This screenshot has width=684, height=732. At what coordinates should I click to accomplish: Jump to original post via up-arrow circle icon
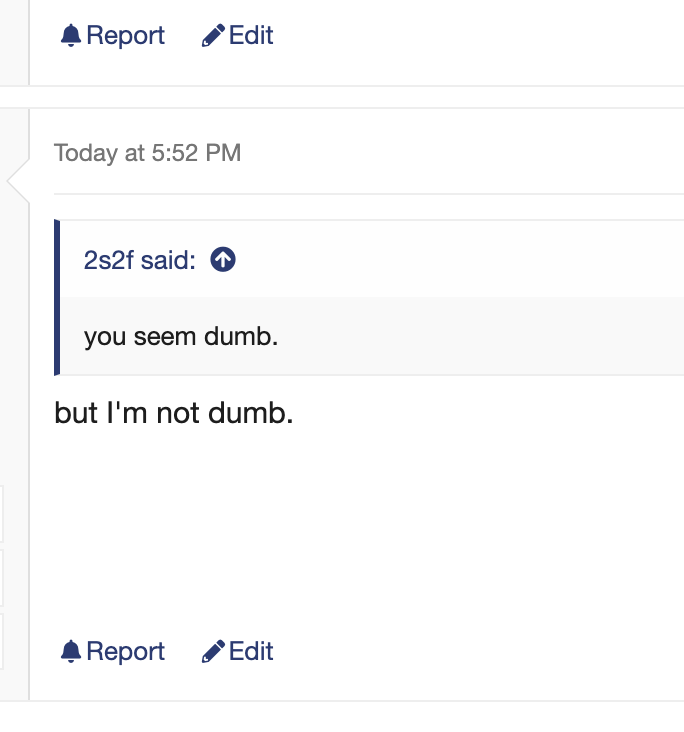click(223, 259)
